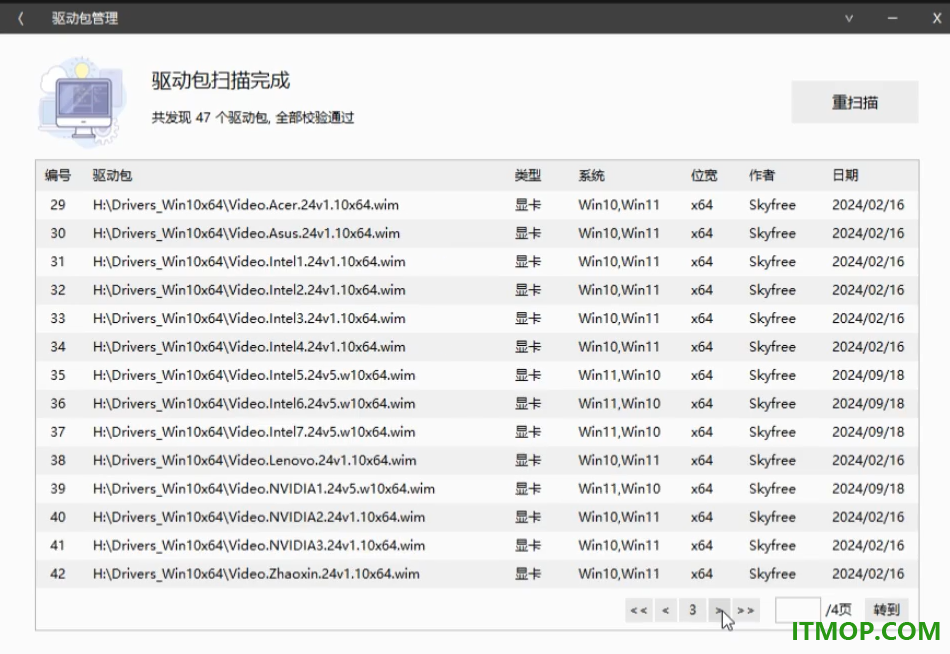Select the Video.Acer.24v1.10x64.wim row
This screenshot has width=950, height=654.
tap(477, 205)
